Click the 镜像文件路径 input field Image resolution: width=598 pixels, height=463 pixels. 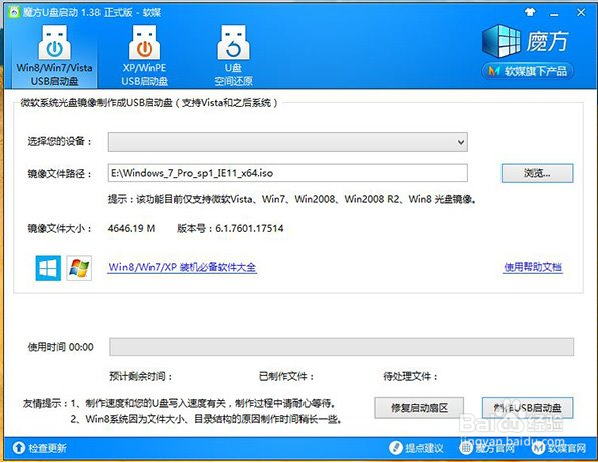tap(288, 173)
